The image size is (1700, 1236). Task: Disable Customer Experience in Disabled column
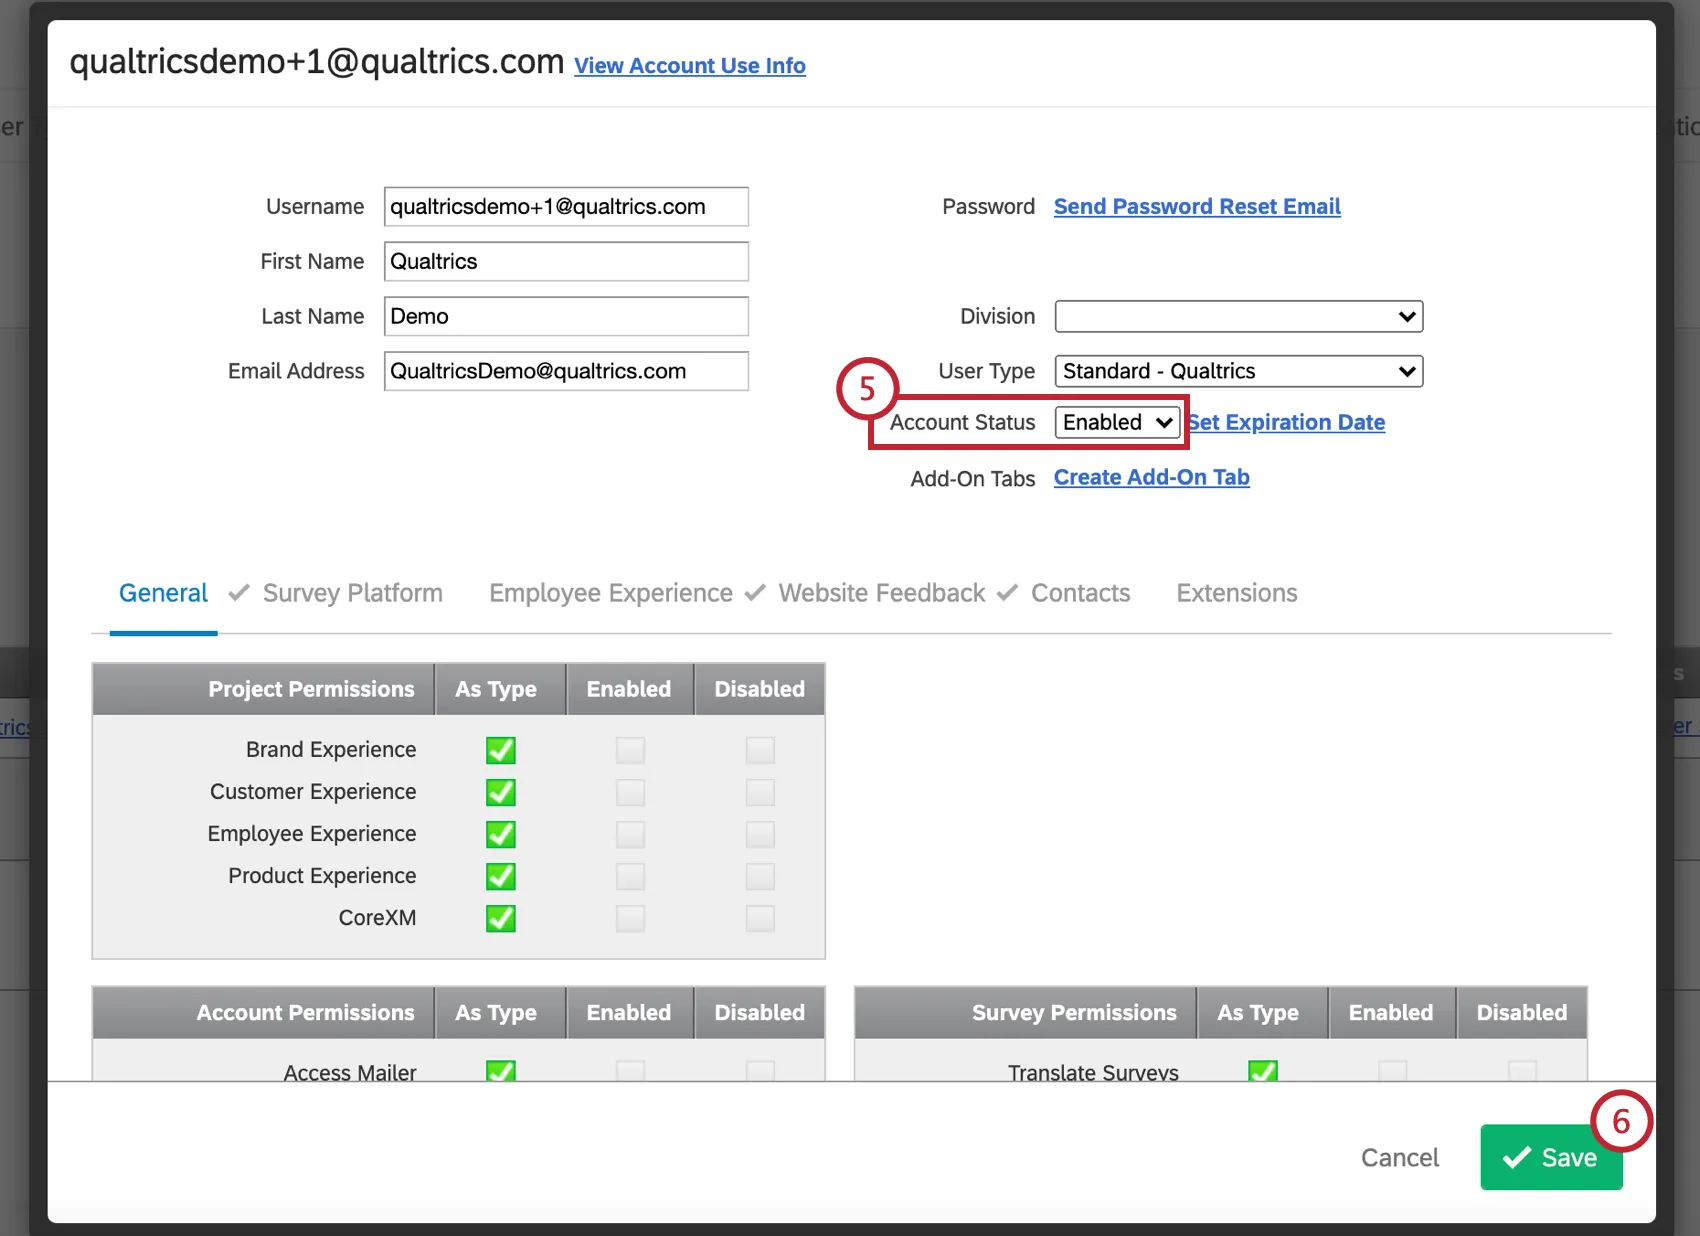(760, 792)
